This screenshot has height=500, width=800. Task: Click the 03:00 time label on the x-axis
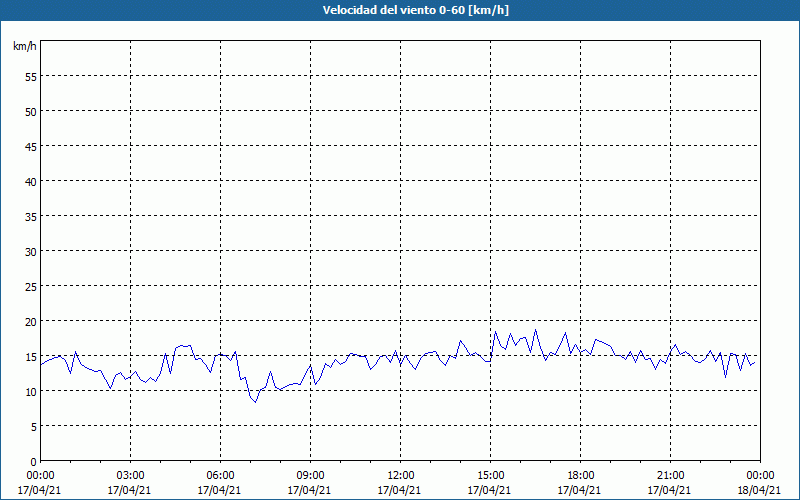(x=131, y=476)
